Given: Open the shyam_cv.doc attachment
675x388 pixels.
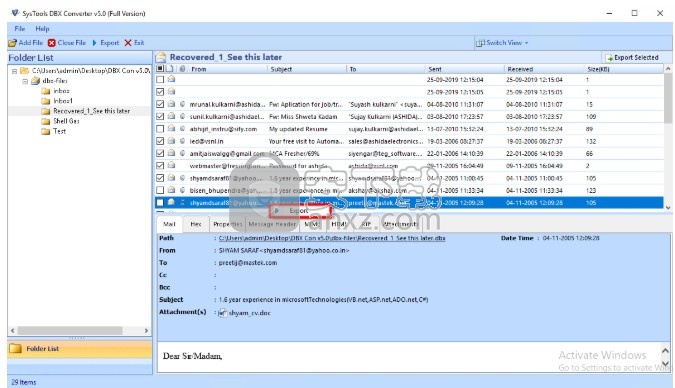Looking at the screenshot, I should point(245,313).
